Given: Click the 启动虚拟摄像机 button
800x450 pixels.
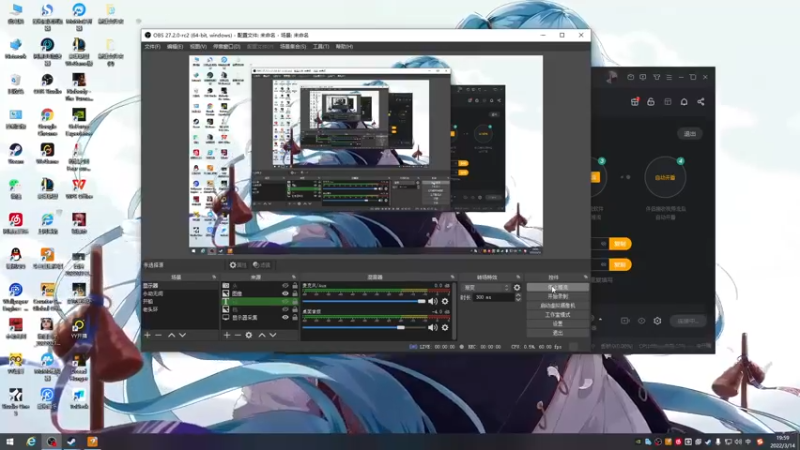Looking at the screenshot, I should (558, 306).
